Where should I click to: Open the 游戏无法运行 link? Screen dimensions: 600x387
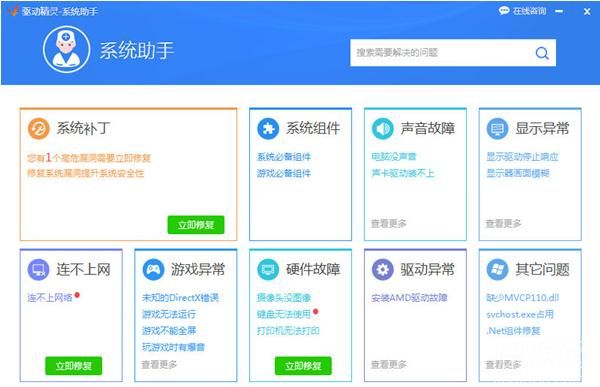point(169,314)
